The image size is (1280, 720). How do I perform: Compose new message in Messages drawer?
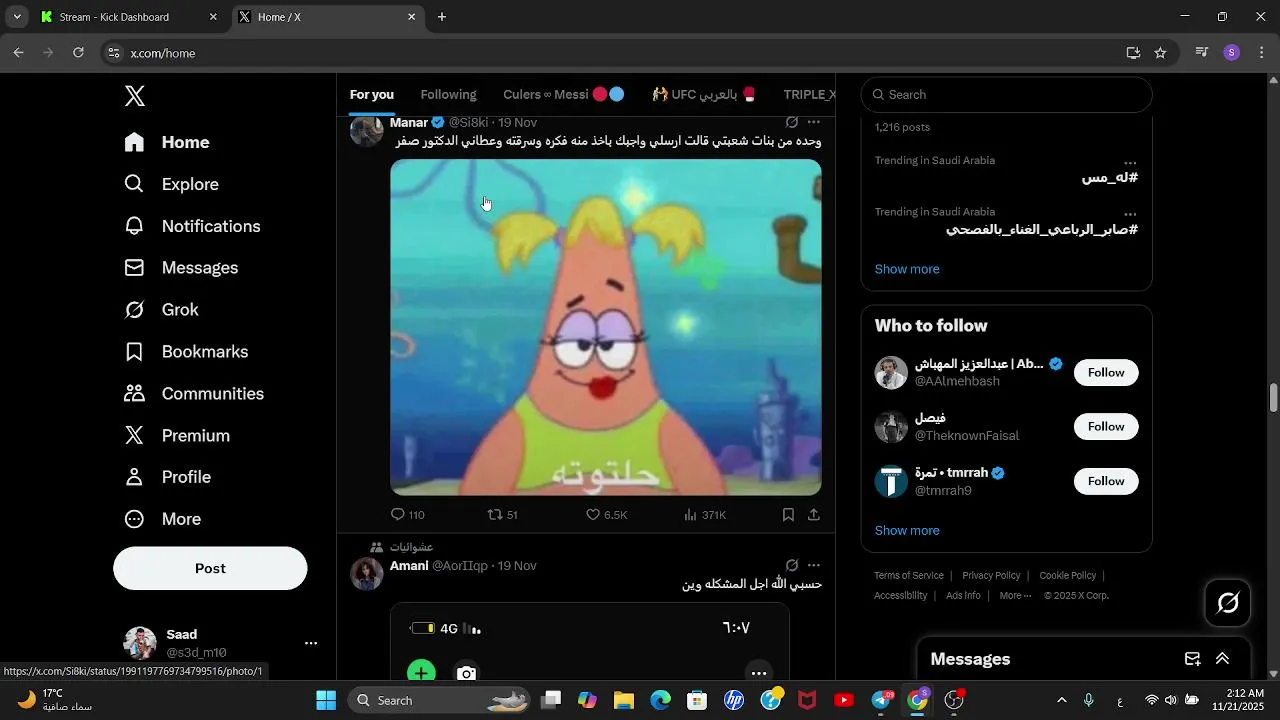[1193, 659]
